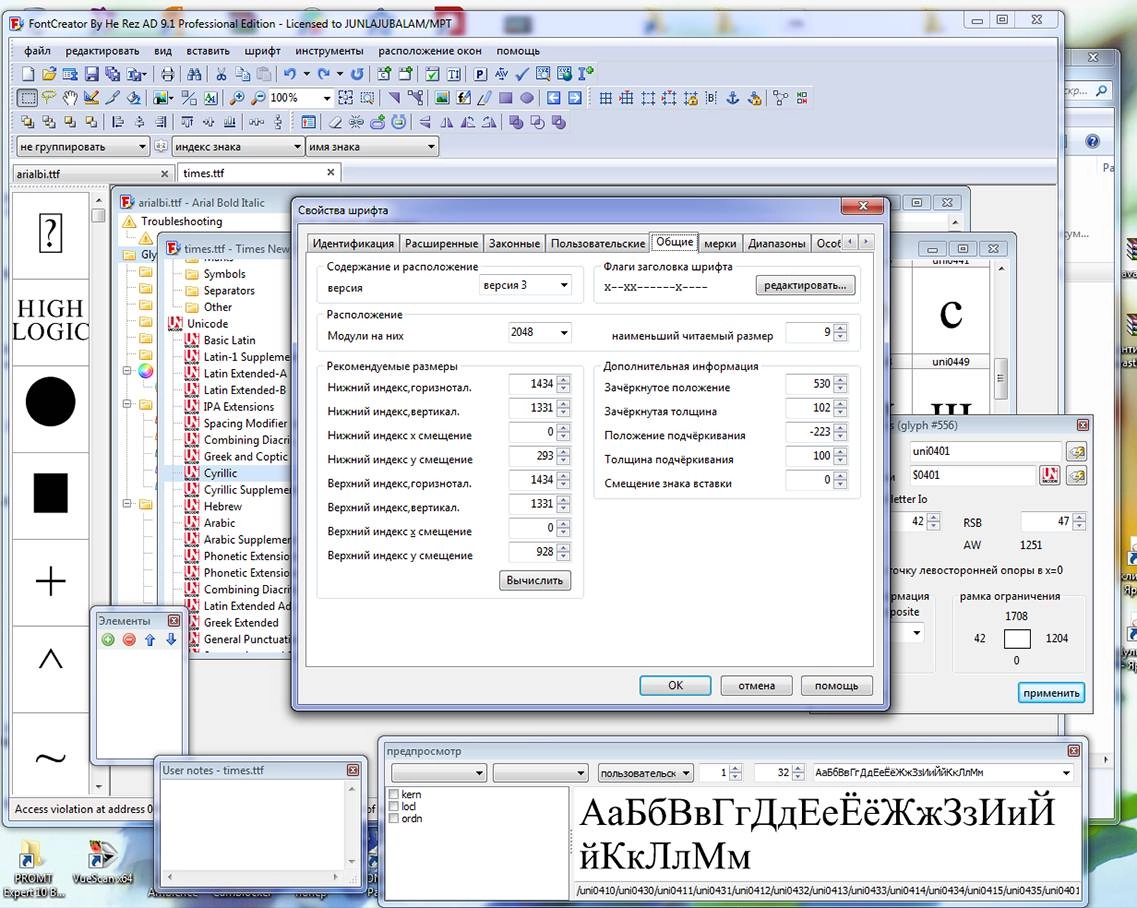This screenshot has height=908, width=1137.
Task: Open the 100% zoom level dropdown
Action: click(x=327, y=98)
